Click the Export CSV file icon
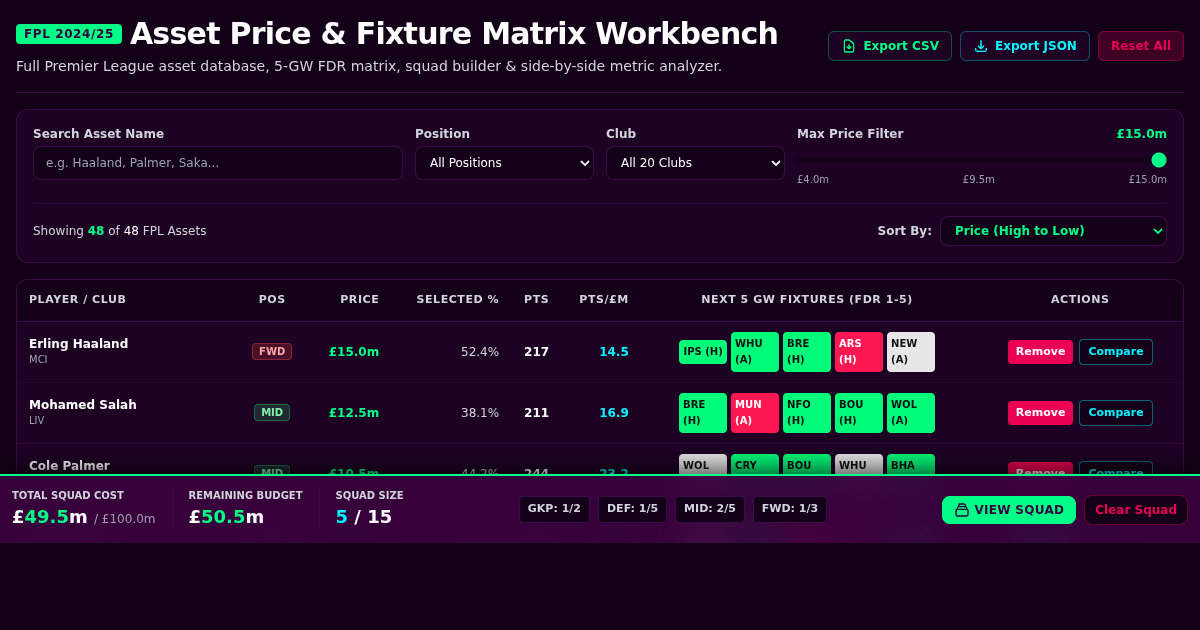This screenshot has height=630, width=1200. [849, 46]
